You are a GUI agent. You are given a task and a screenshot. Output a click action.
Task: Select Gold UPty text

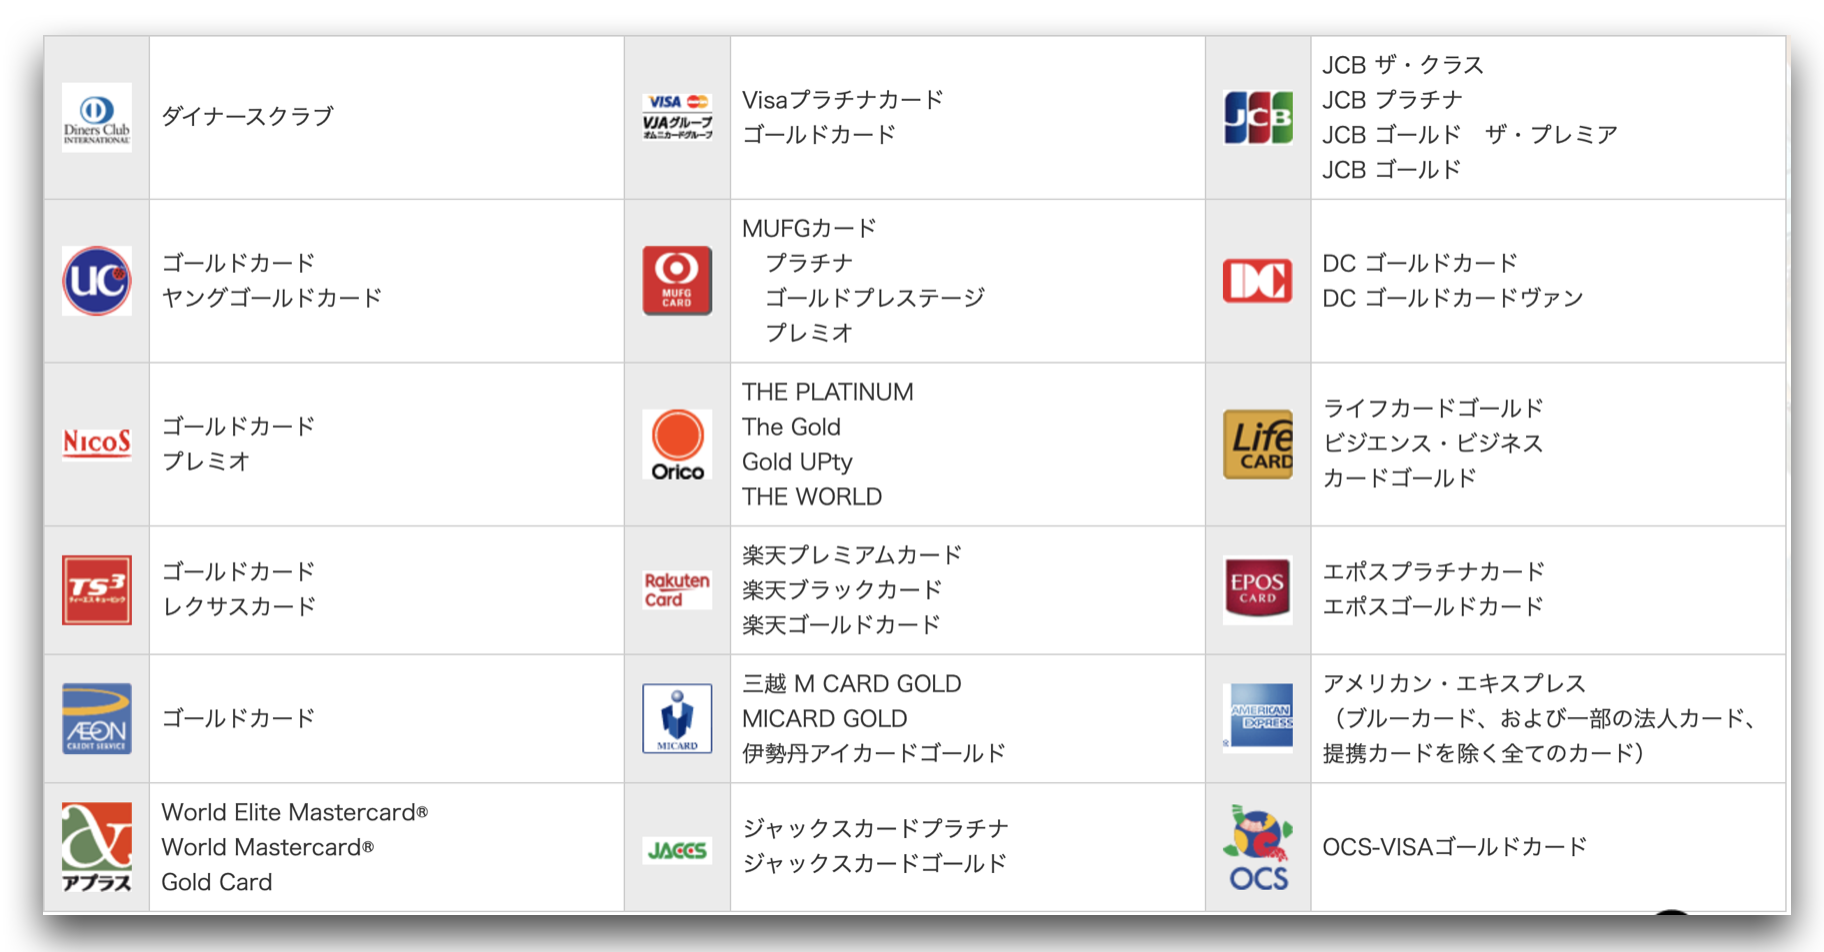[797, 462]
